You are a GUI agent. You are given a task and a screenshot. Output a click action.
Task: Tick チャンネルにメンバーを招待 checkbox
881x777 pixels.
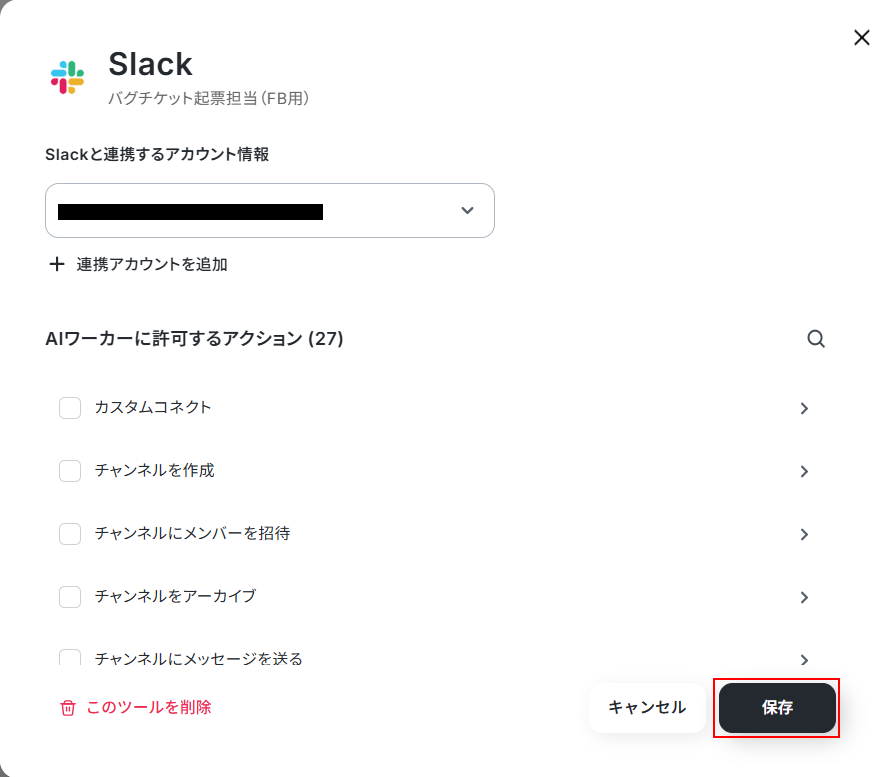coord(70,534)
